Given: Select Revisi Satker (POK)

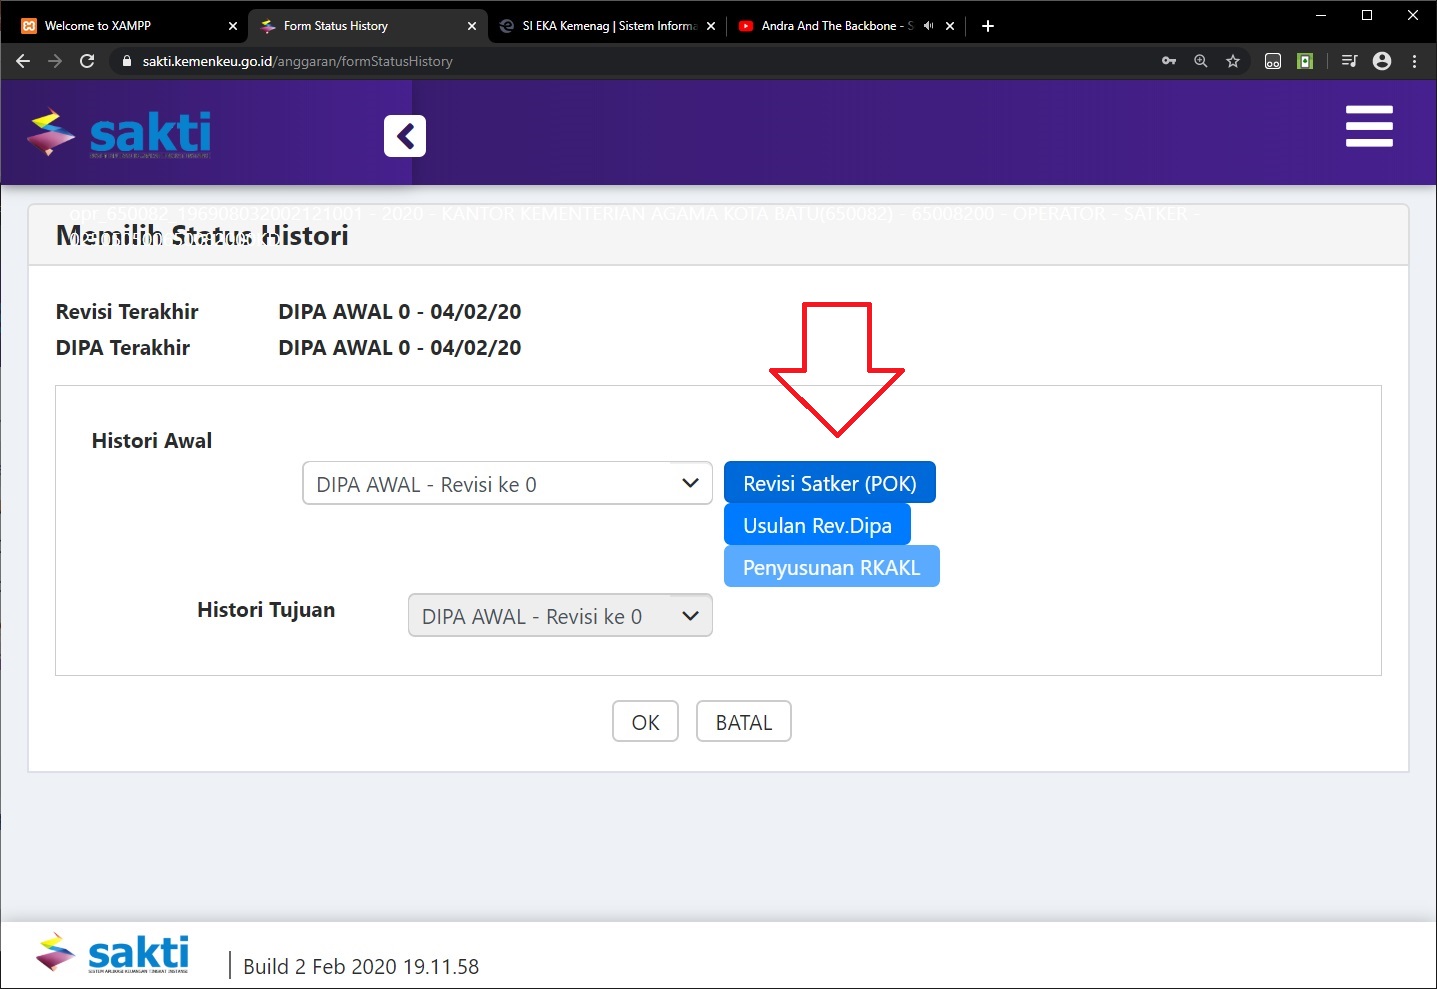Looking at the screenshot, I should pos(829,482).
